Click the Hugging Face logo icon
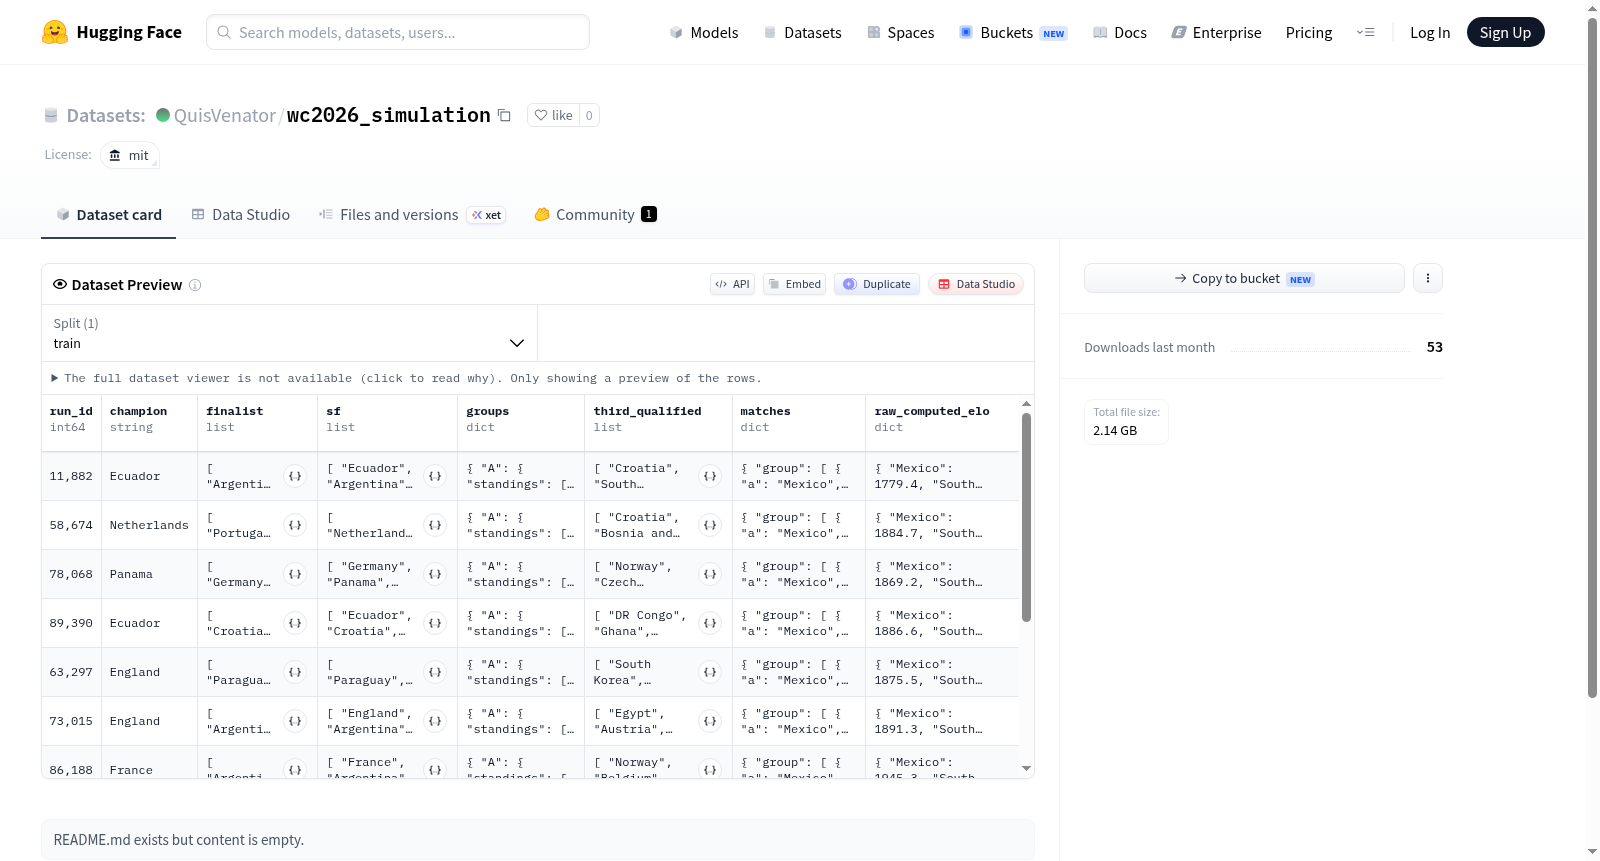The image size is (1600, 861). 55,32
